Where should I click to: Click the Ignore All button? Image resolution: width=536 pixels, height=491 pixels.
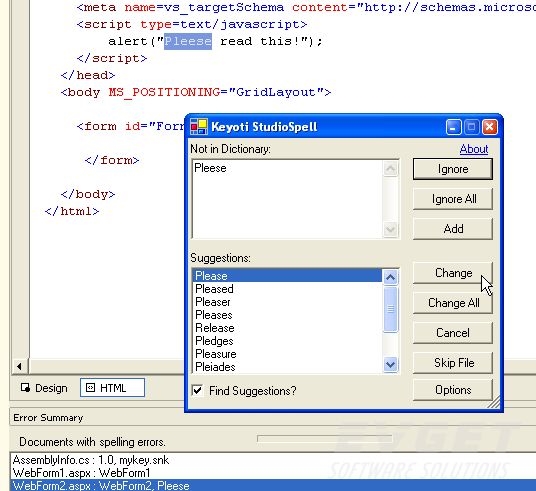point(453,199)
